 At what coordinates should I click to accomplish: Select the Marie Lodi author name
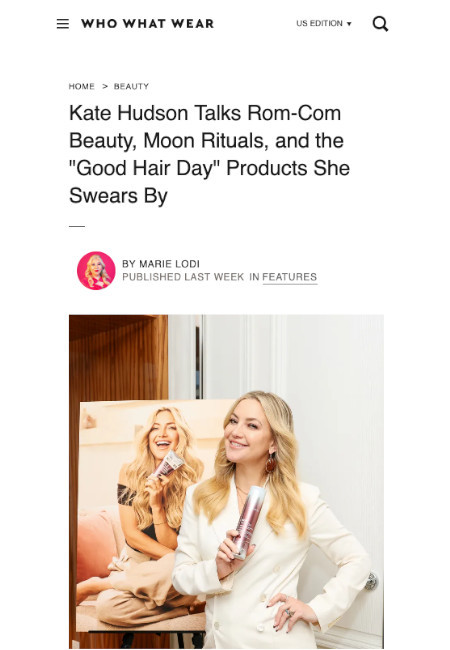[x=169, y=264]
